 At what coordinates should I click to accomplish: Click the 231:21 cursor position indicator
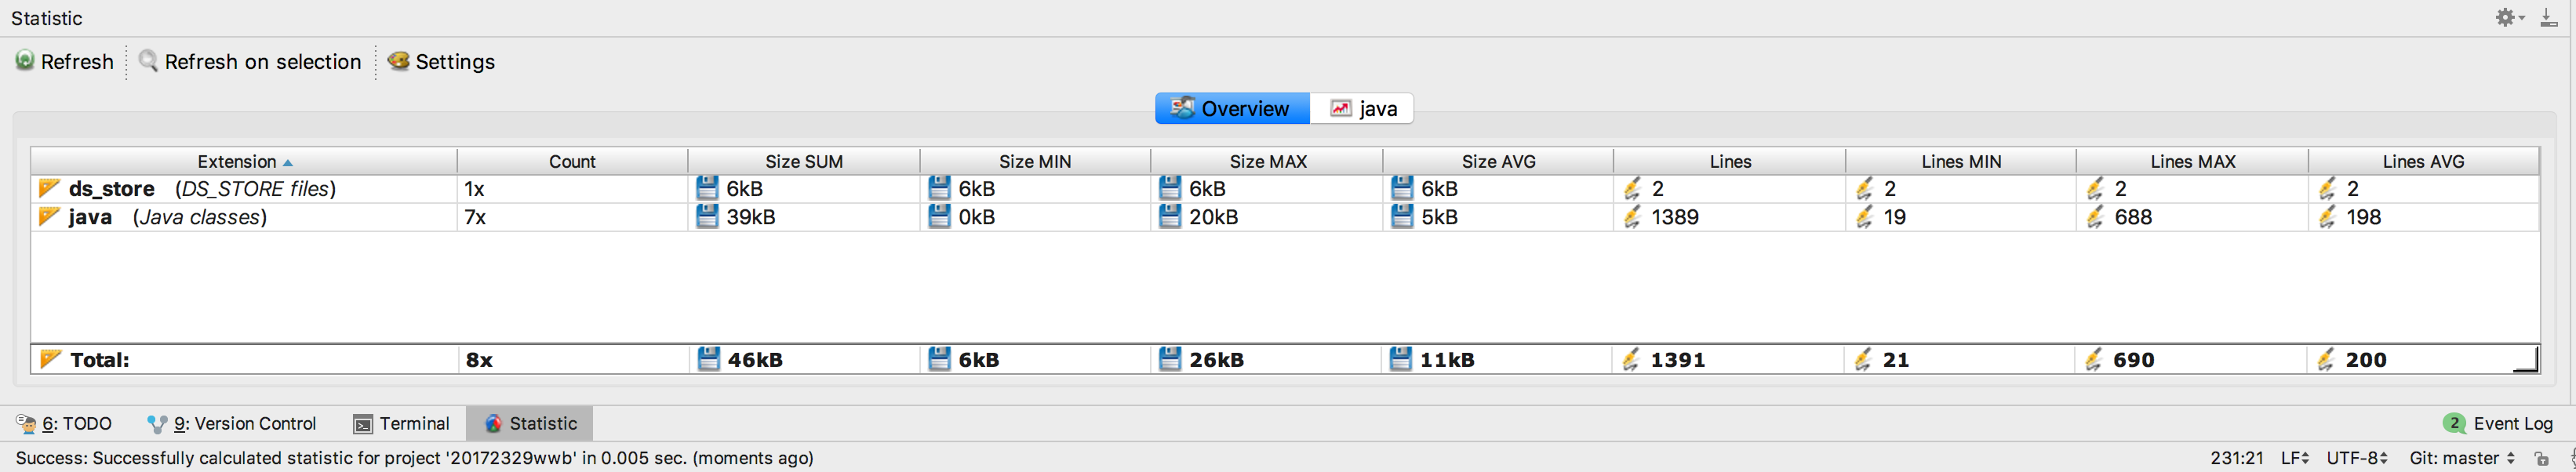point(2236,458)
